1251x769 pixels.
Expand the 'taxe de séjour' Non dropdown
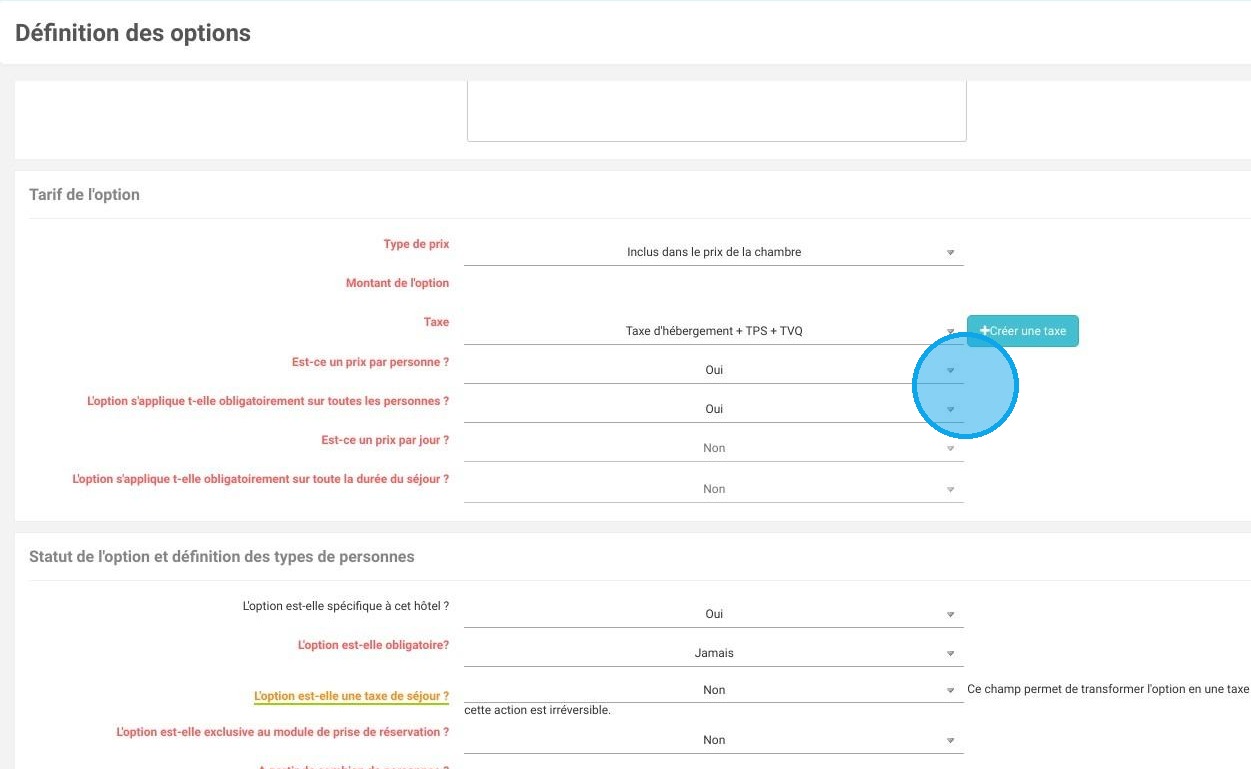[x=713, y=690]
